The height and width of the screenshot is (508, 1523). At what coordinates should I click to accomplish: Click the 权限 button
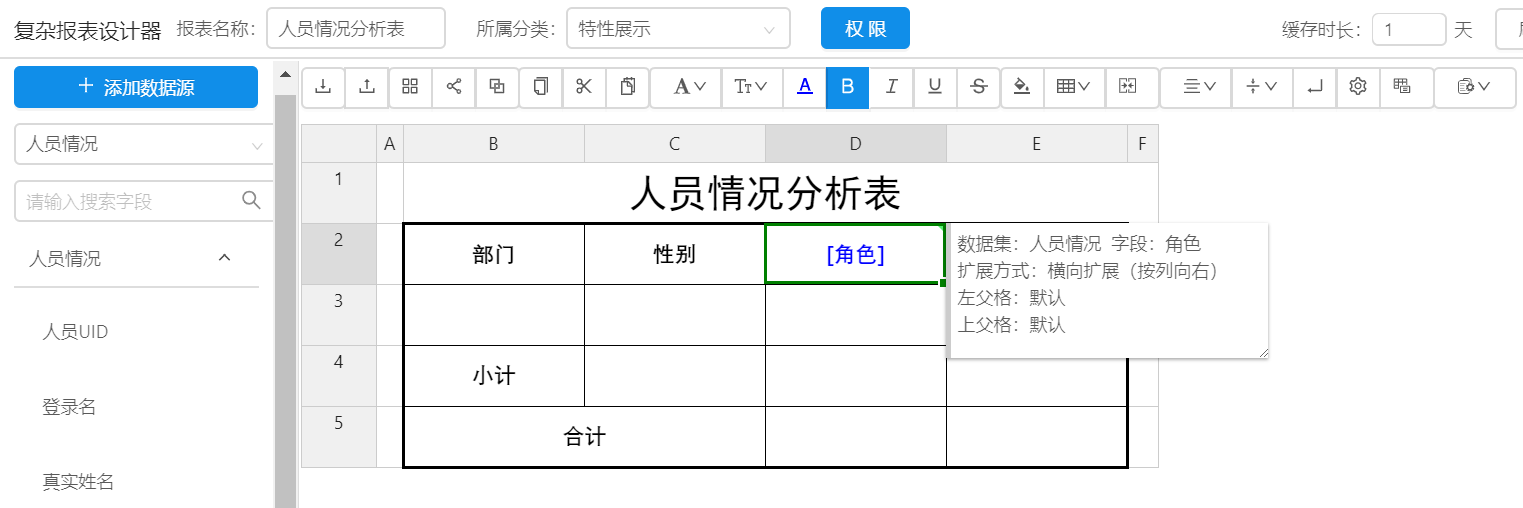click(865, 29)
